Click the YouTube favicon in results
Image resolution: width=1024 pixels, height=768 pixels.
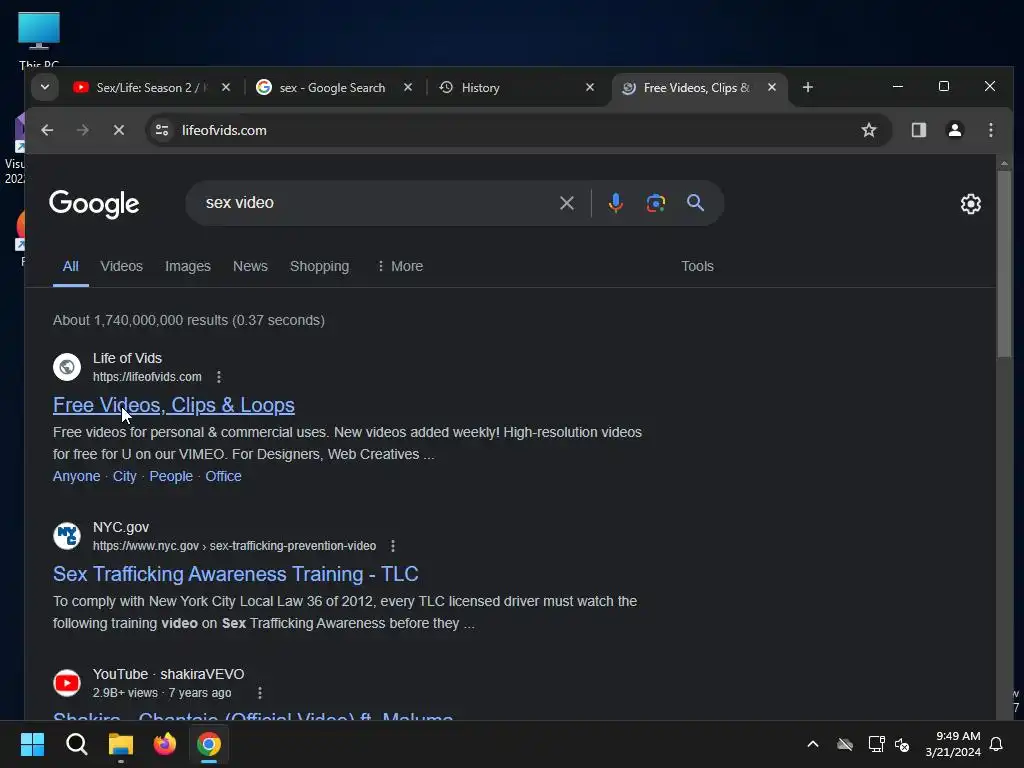tap(67, 683)
